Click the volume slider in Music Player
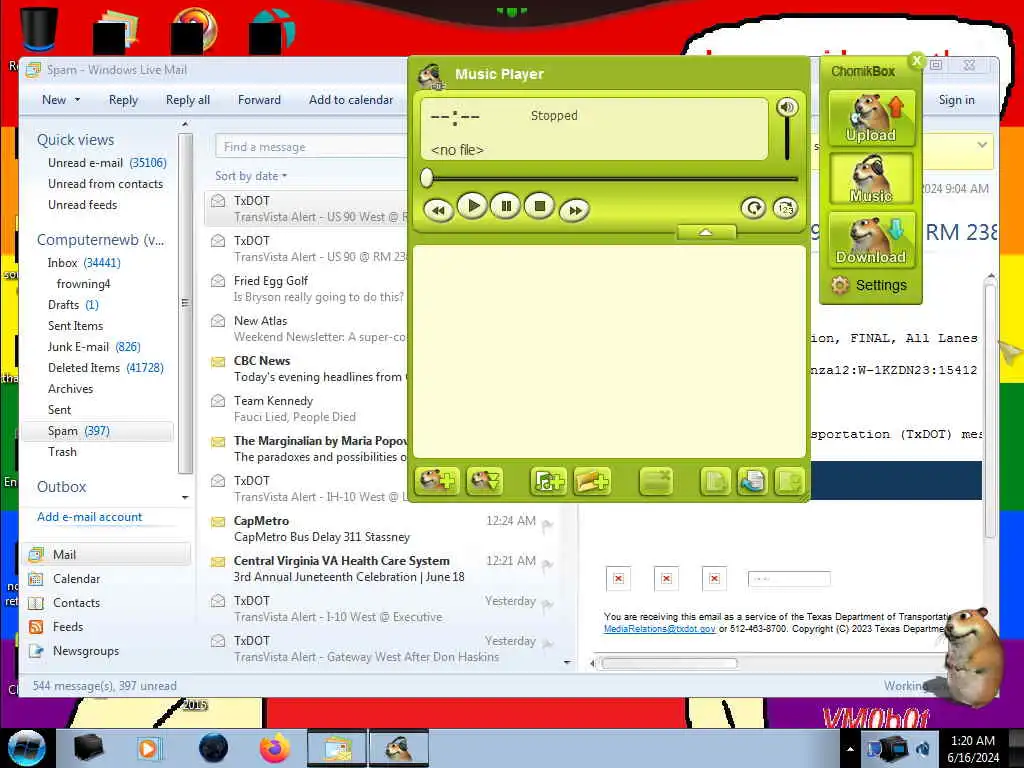Viewport: 1024px width, 768px height. point(787,139)
